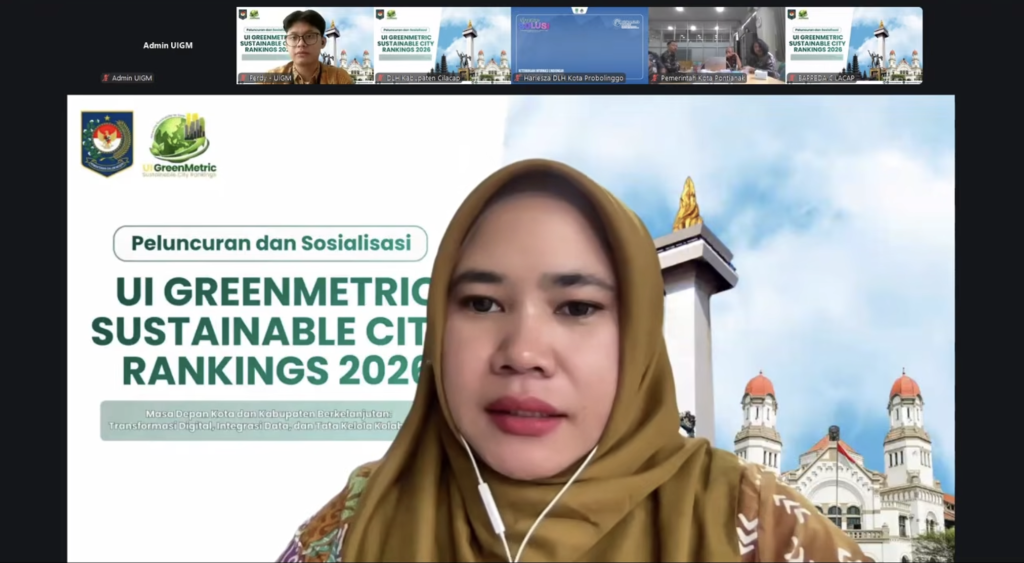1024x563 pixels.
Task: Click muted mic icon on Hariesza DLH Kota Probolinggo
Action: pos(518,78)
